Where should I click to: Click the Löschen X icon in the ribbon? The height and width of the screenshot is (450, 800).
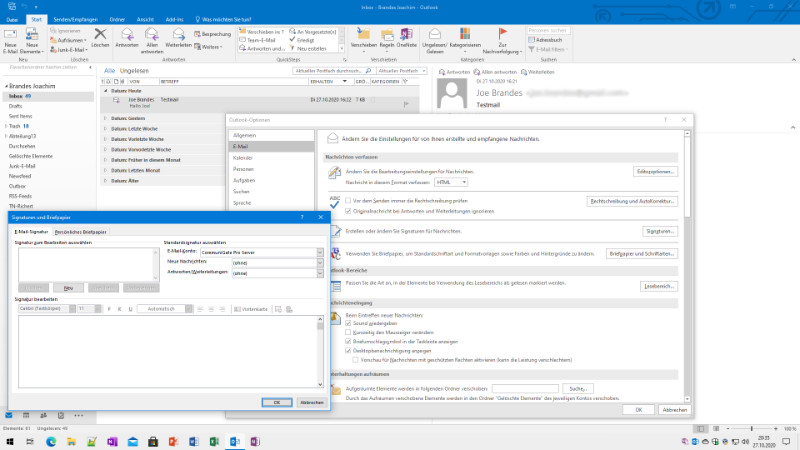[101, 35]
